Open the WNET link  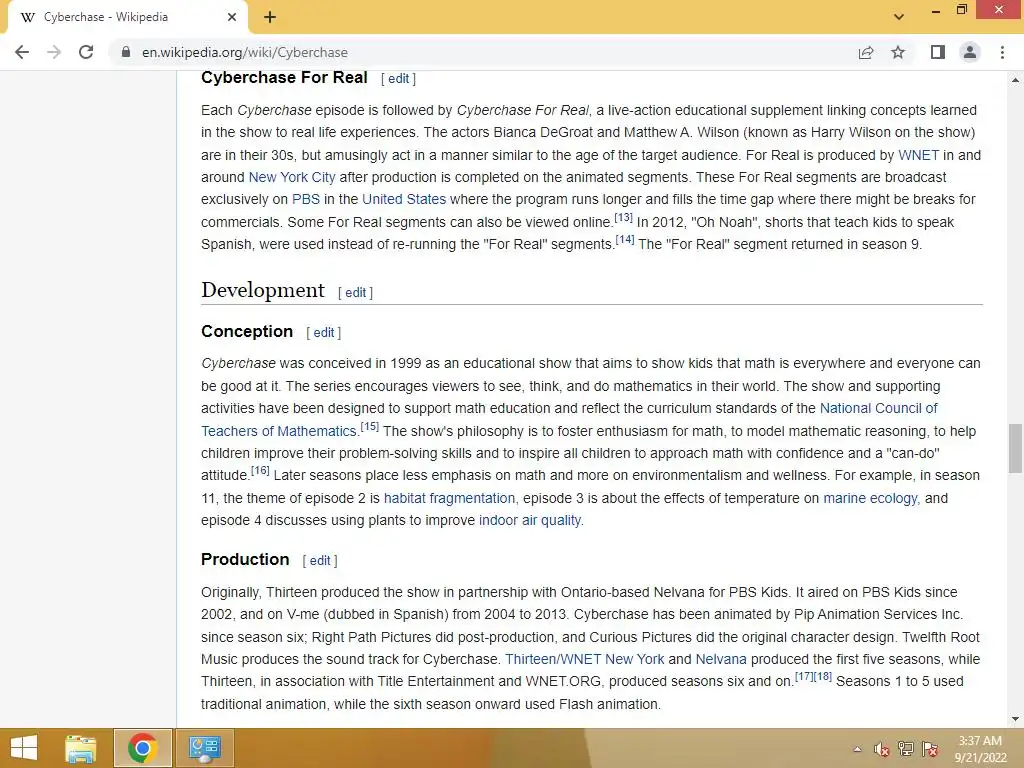pyautogui.click(x=918, y=155)
